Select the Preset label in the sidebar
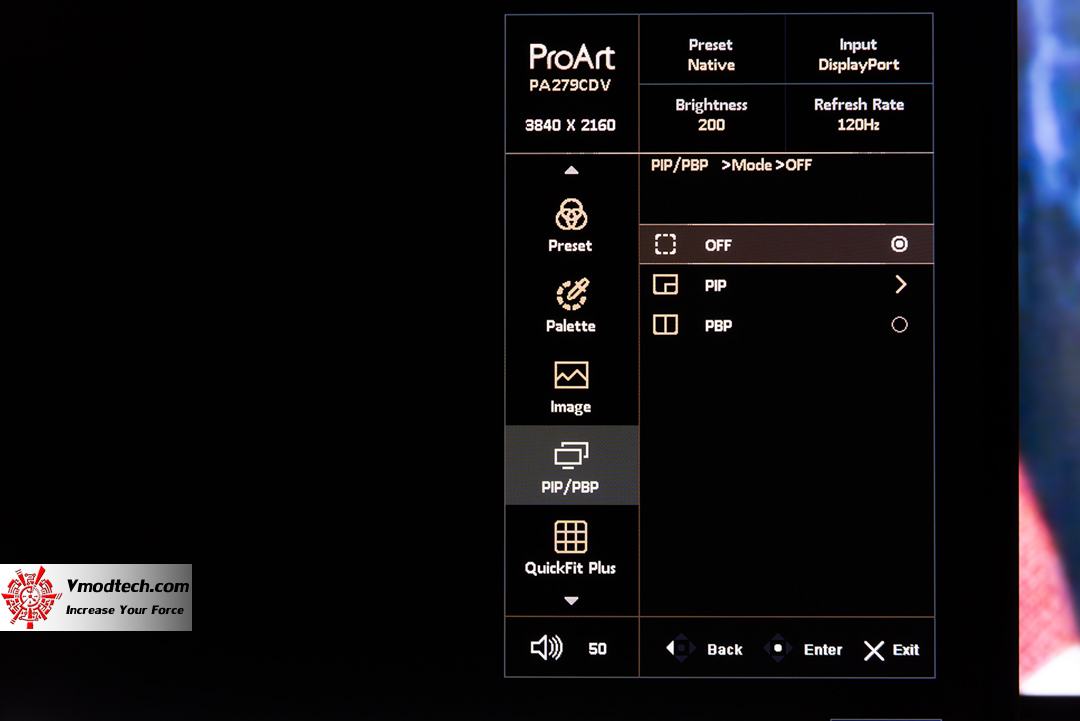This screenshot has width=1080, height=721. point(570,246)
